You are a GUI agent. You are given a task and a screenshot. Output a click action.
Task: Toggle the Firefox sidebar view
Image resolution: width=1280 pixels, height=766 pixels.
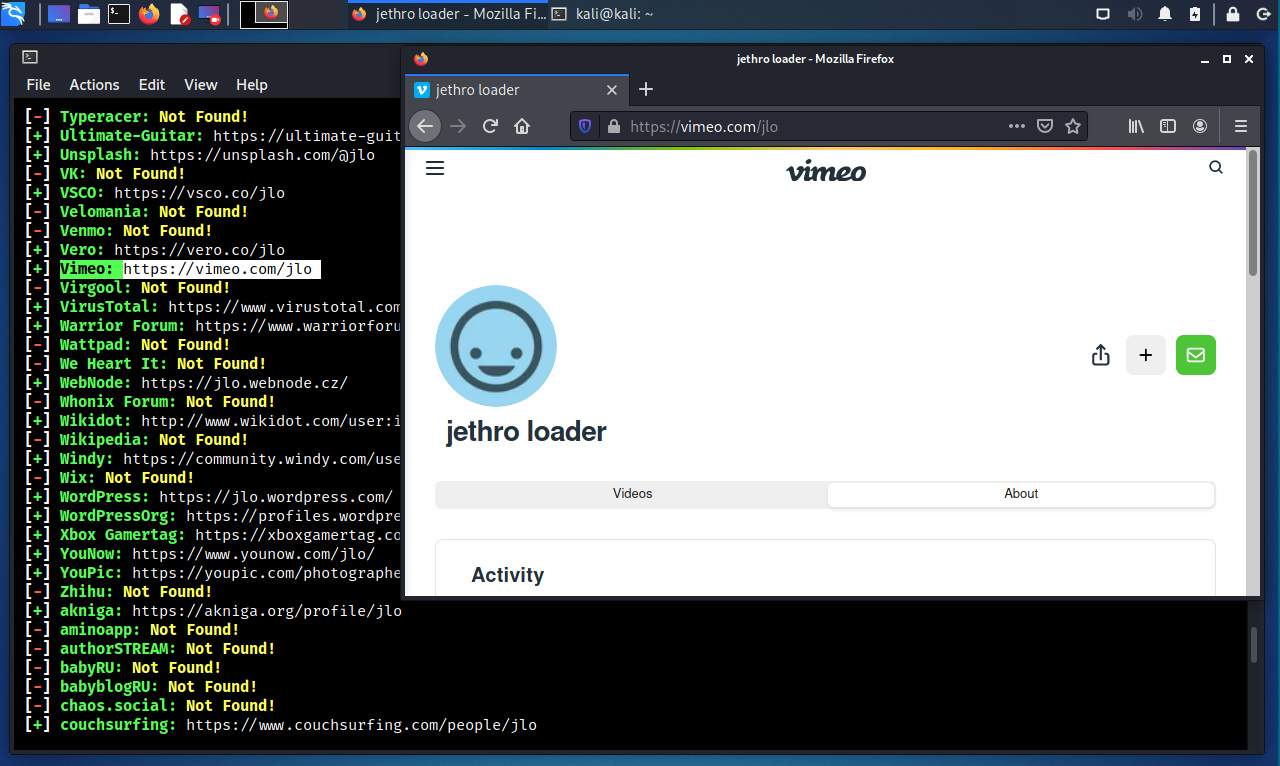1168,126
